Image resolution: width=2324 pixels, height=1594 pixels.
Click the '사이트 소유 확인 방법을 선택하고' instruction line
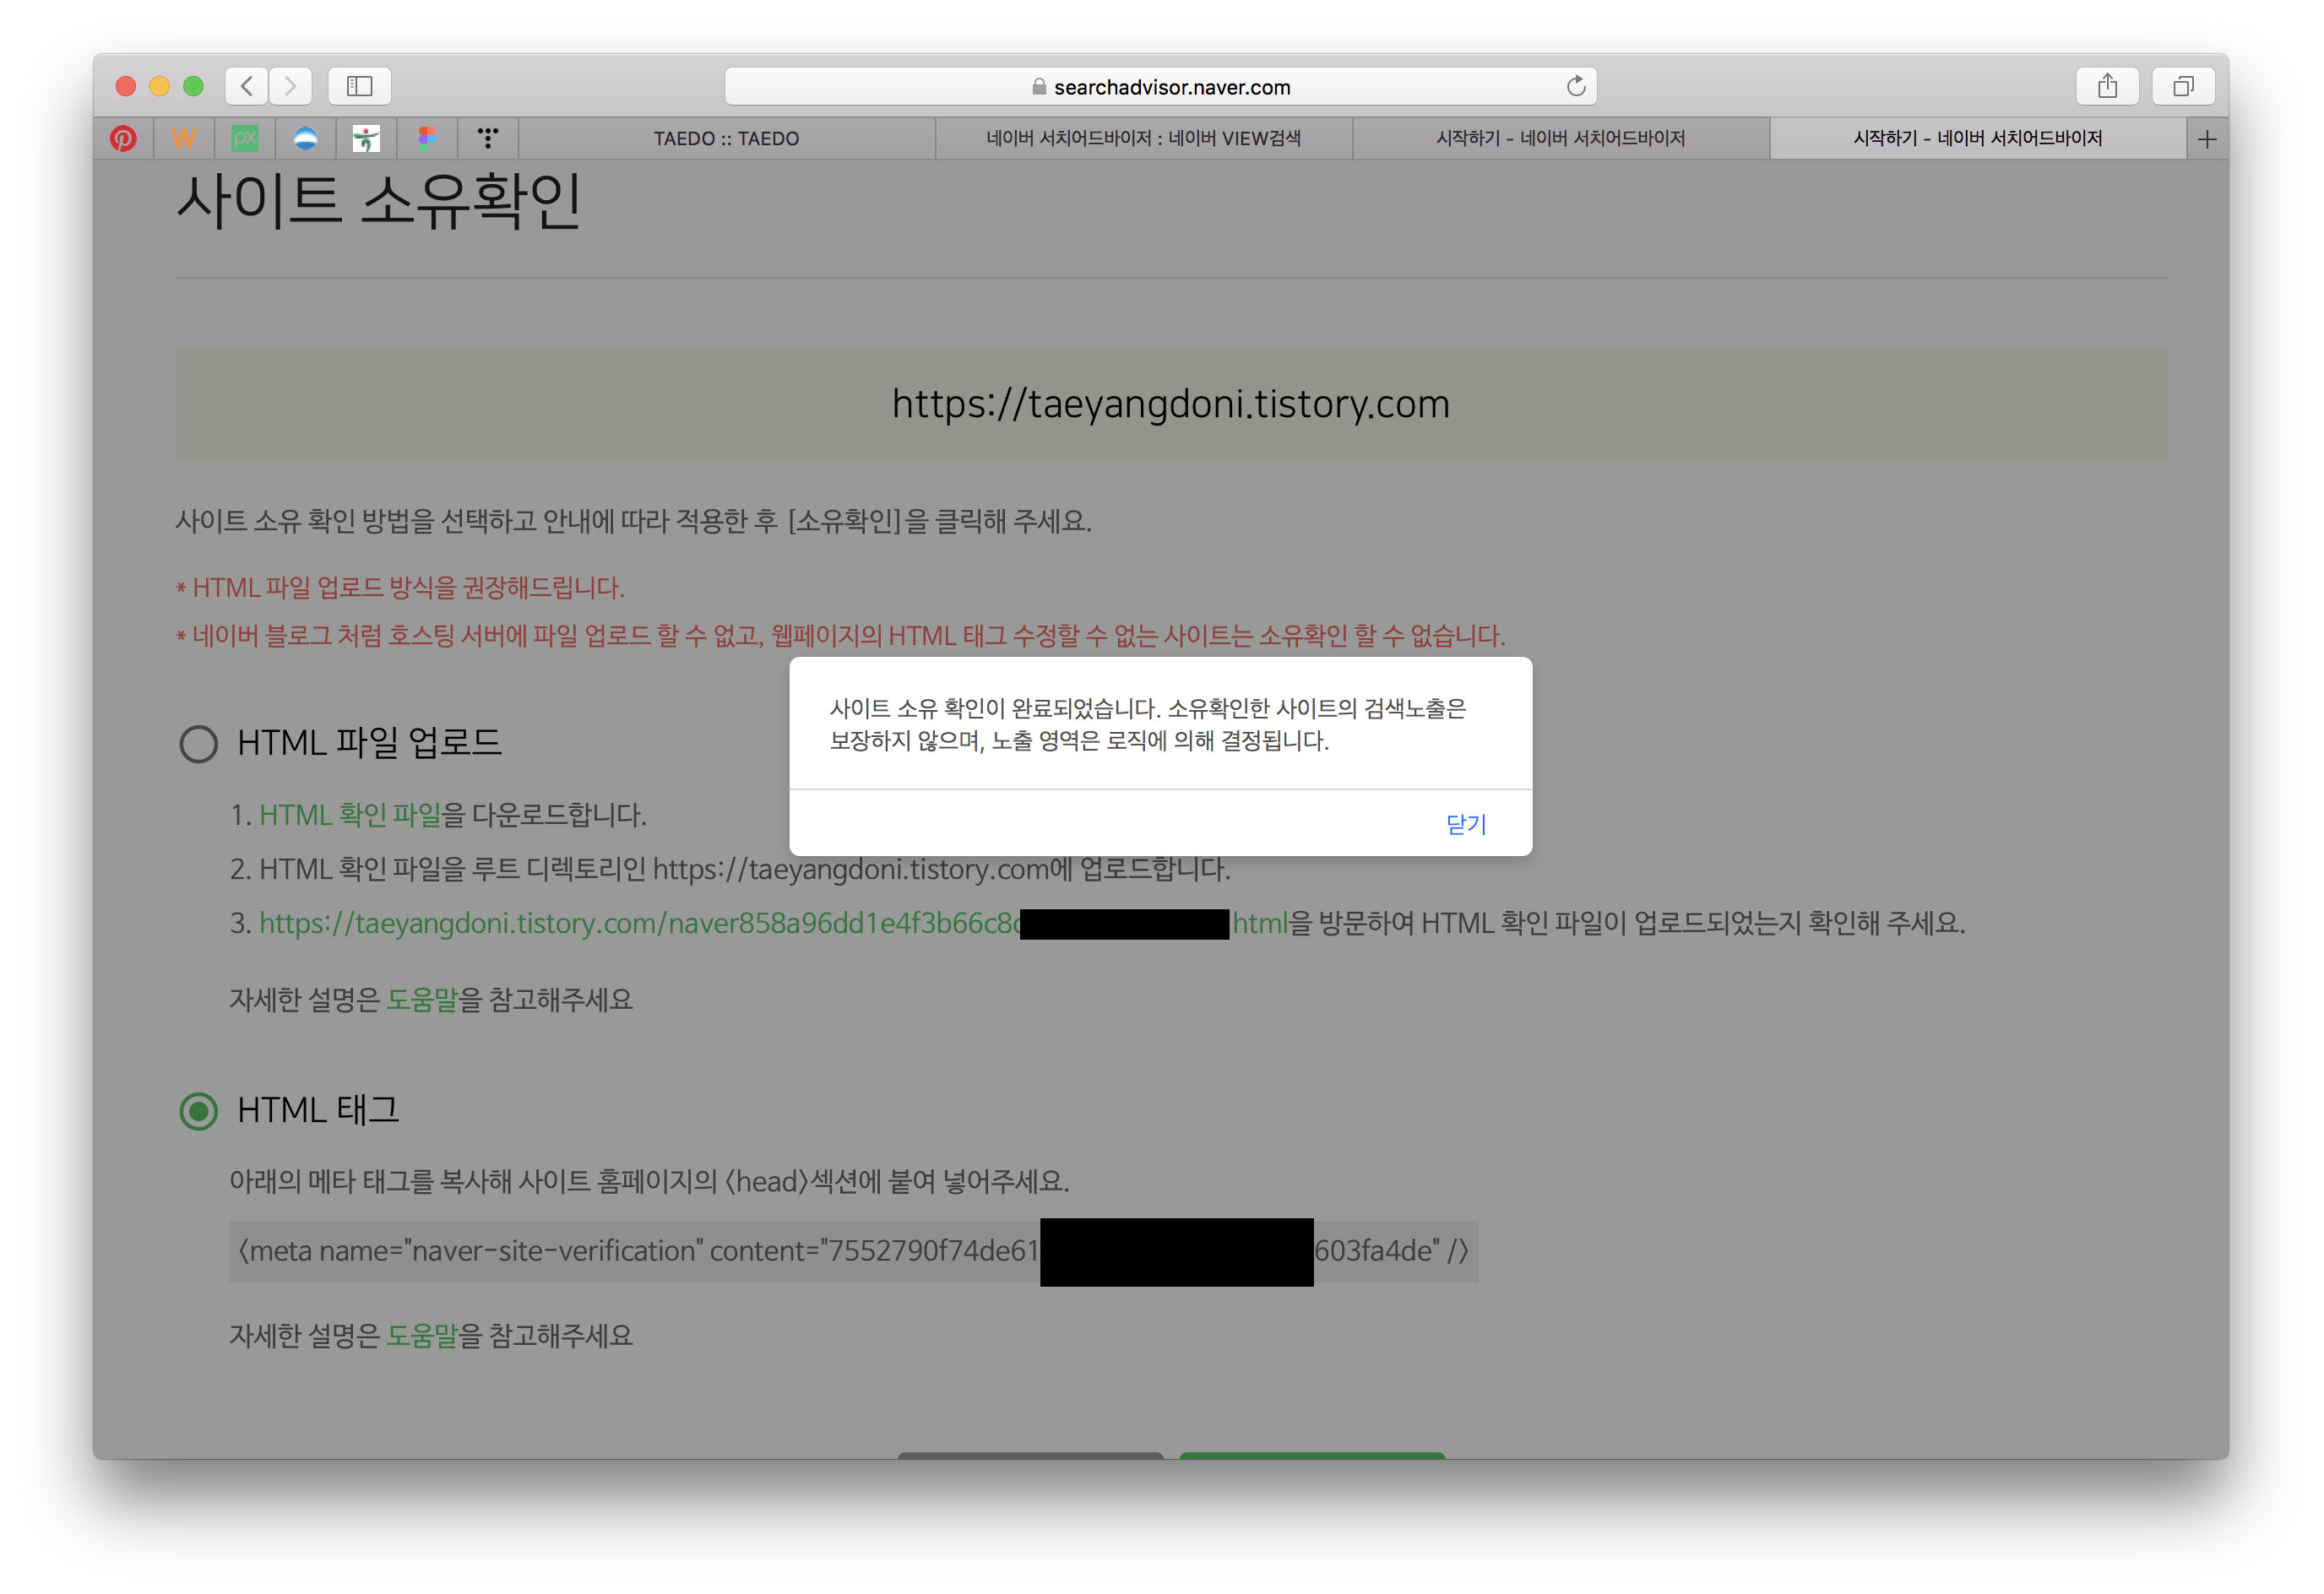click(633, 521)
